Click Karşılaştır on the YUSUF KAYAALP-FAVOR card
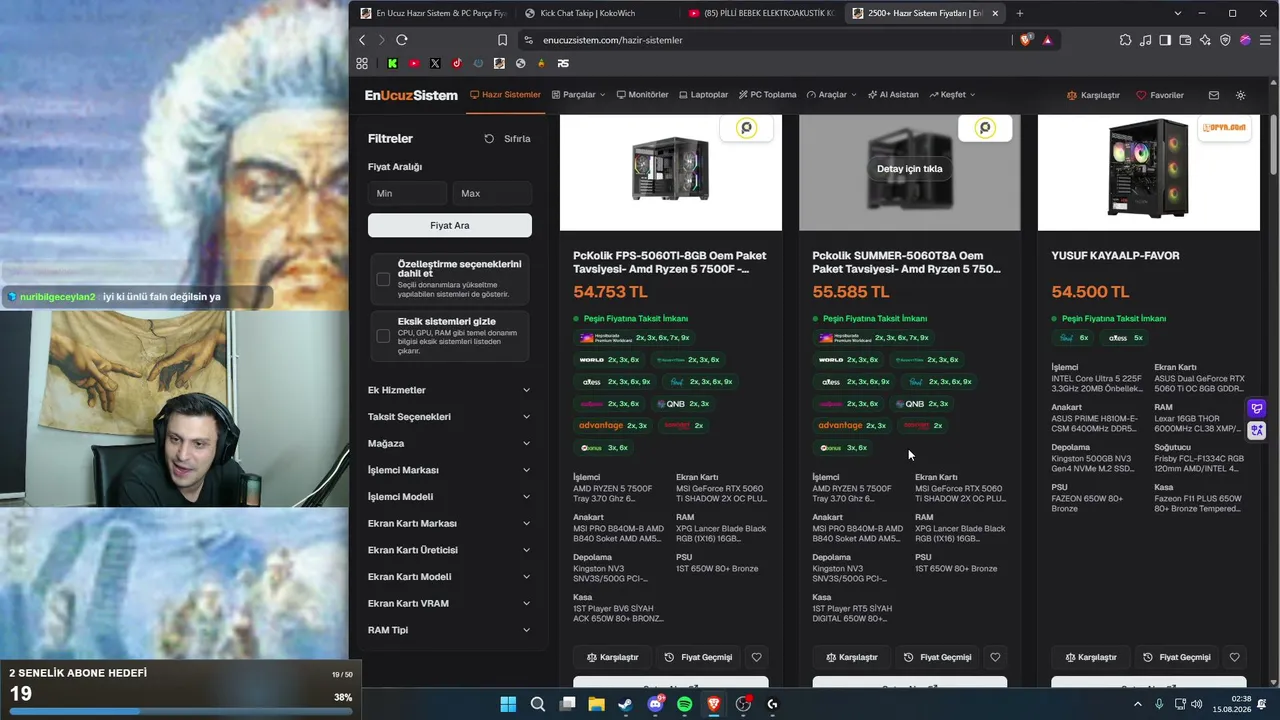This screenshot has width=1280, height=720. (x=1089, y=657)
